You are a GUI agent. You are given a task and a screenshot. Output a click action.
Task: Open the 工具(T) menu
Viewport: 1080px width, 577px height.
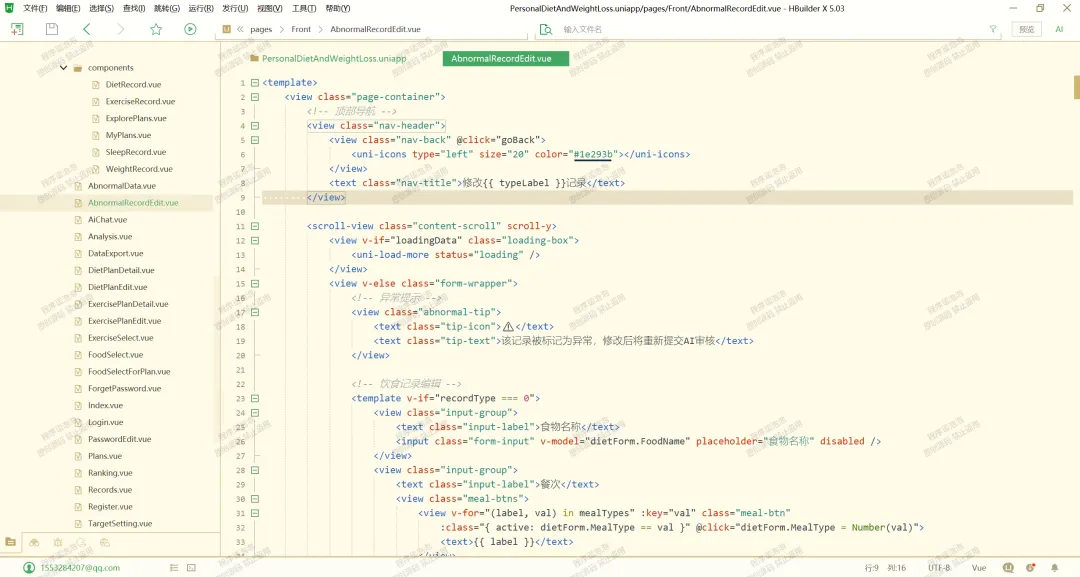[304, 8]
